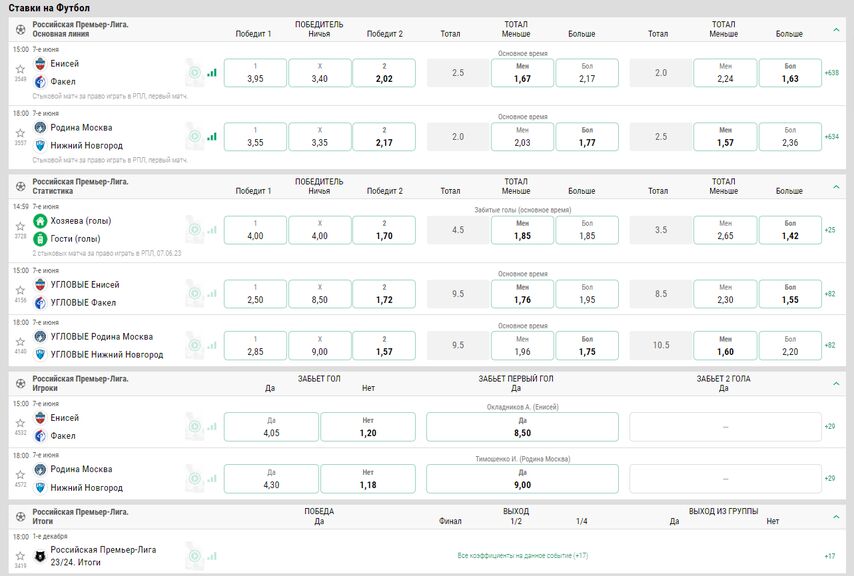Screen dimensions: 854x576
Task: Expand +82 markets for УГЛОВЫЕ Енисей
Action: [x=830, y=293]
